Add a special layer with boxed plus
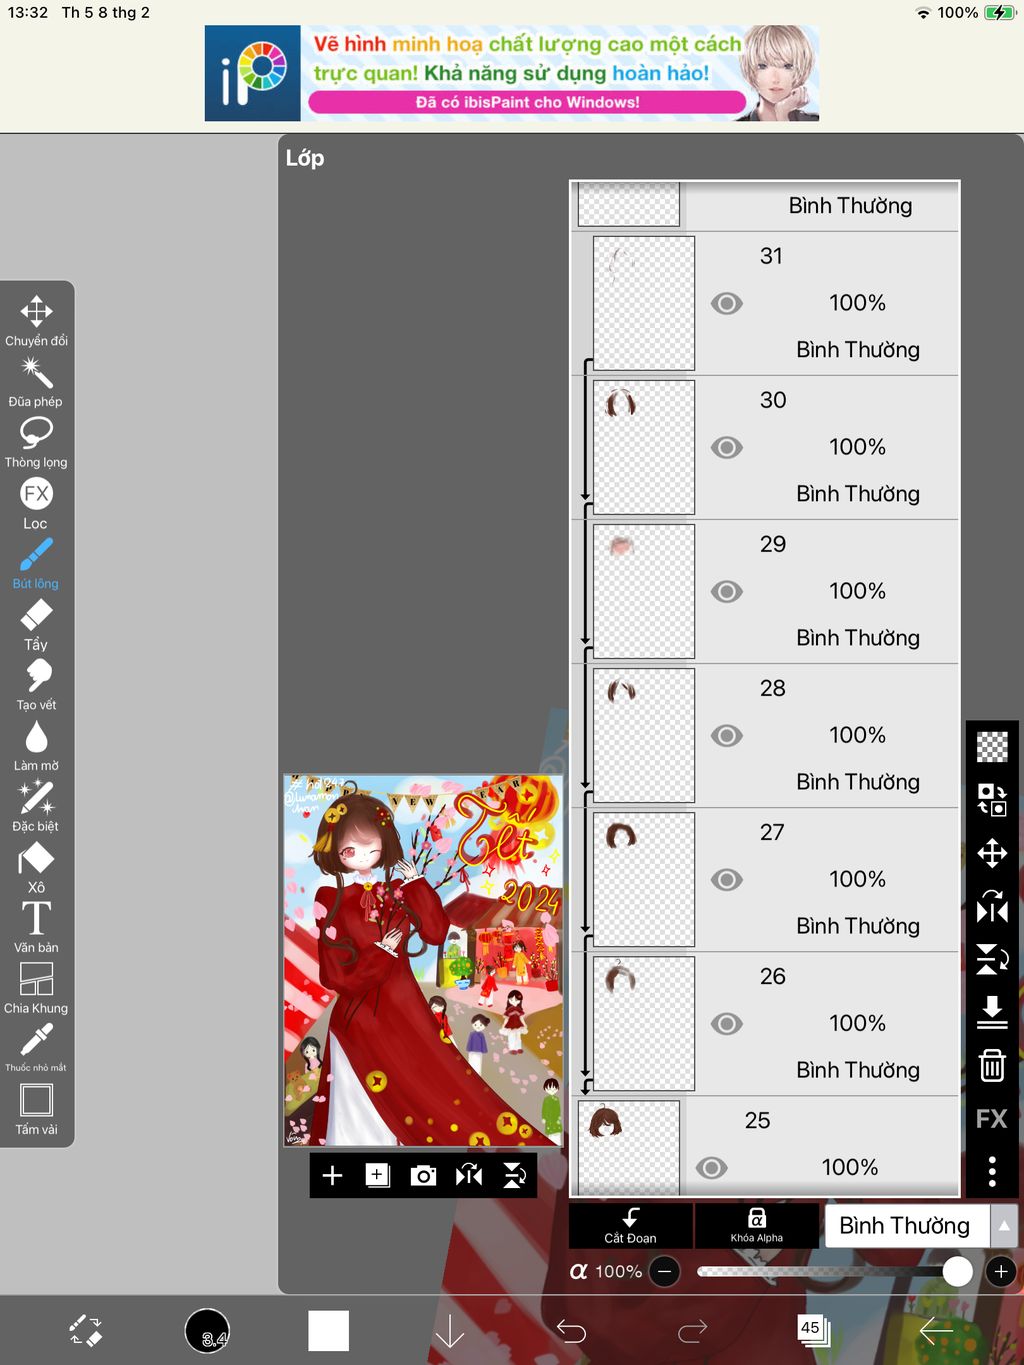Image resolution: width=1024 pixels, height=1365 pixels. [378, 1175]
